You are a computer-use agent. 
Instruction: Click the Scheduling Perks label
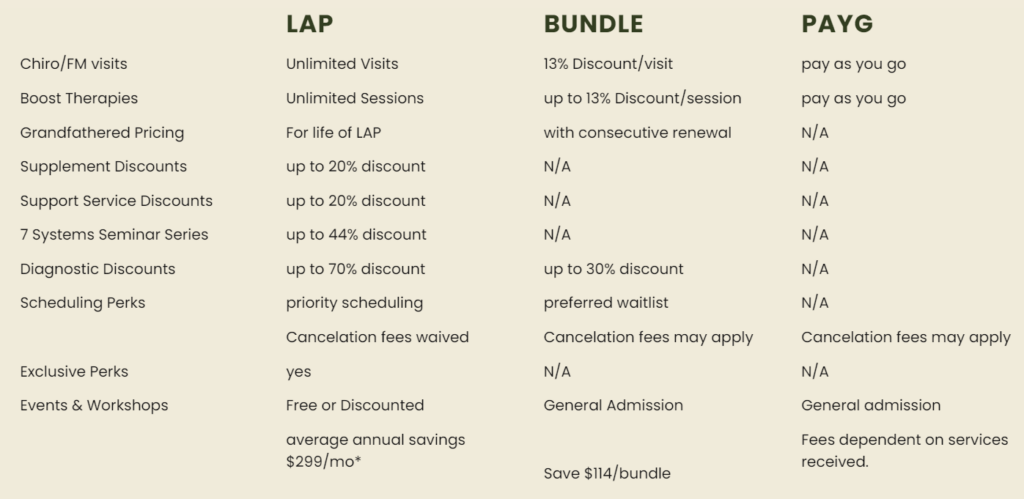pos(83,303)
